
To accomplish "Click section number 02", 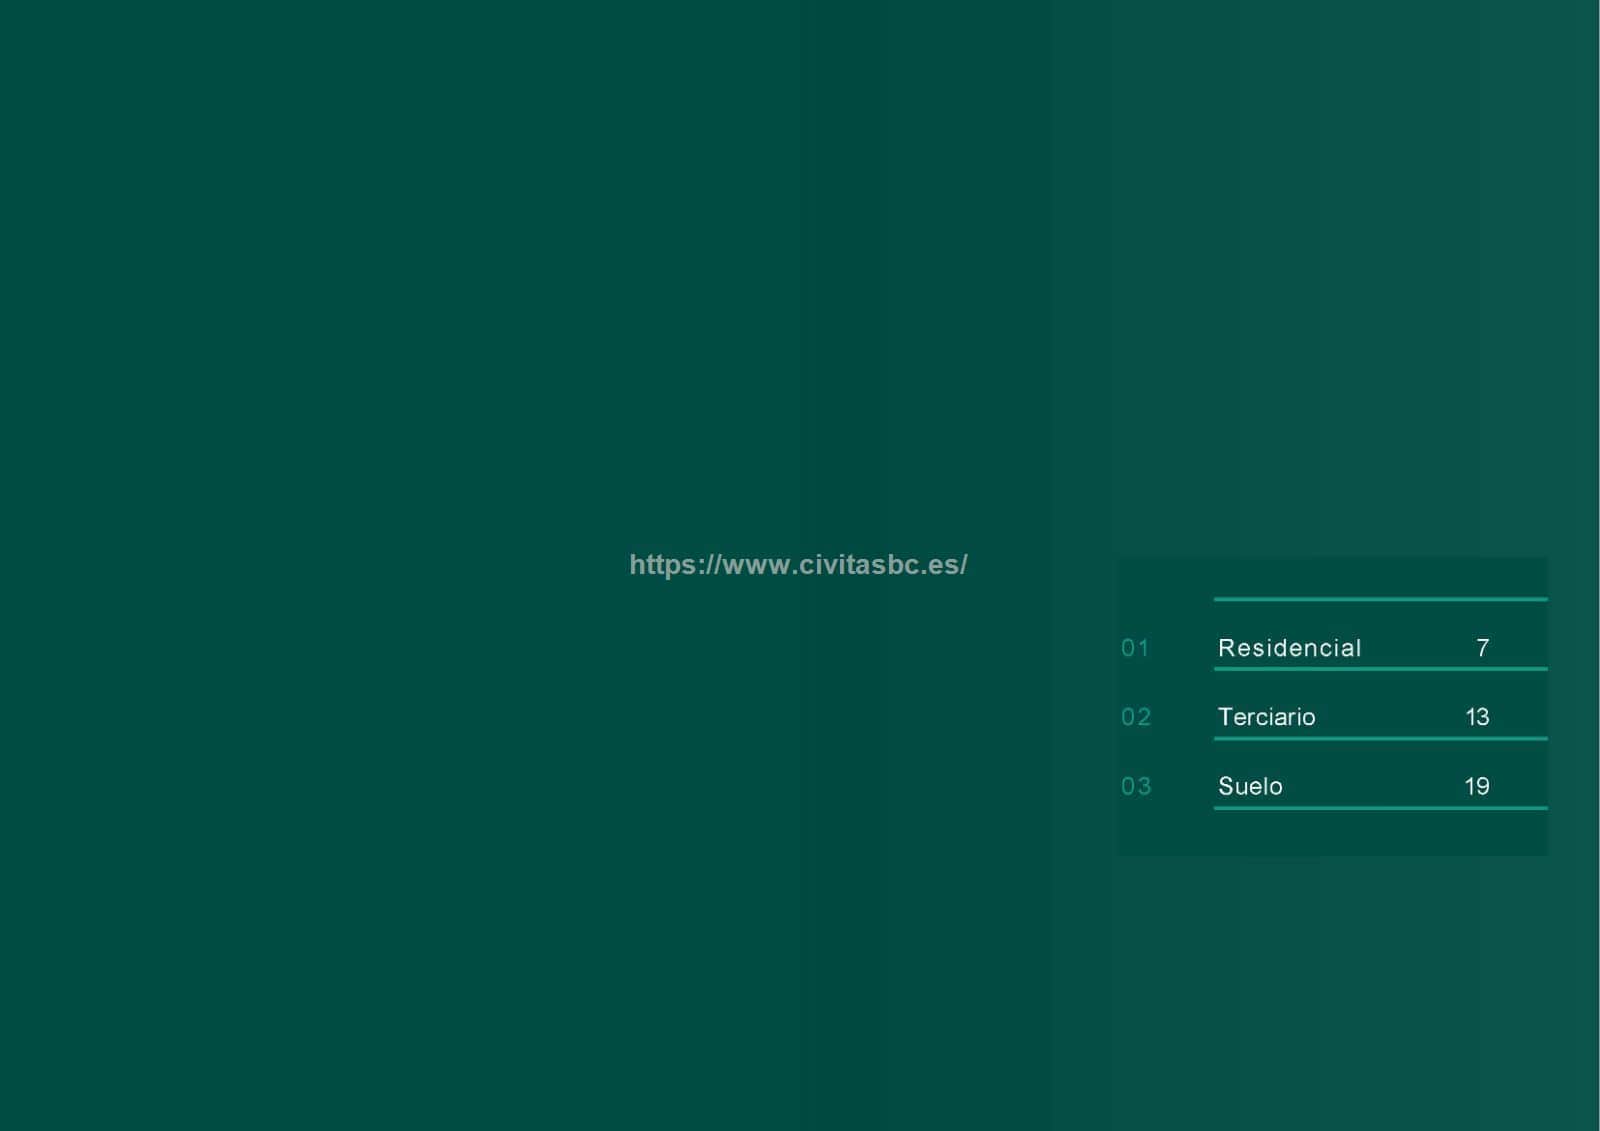I will (x=1136, y=717).
